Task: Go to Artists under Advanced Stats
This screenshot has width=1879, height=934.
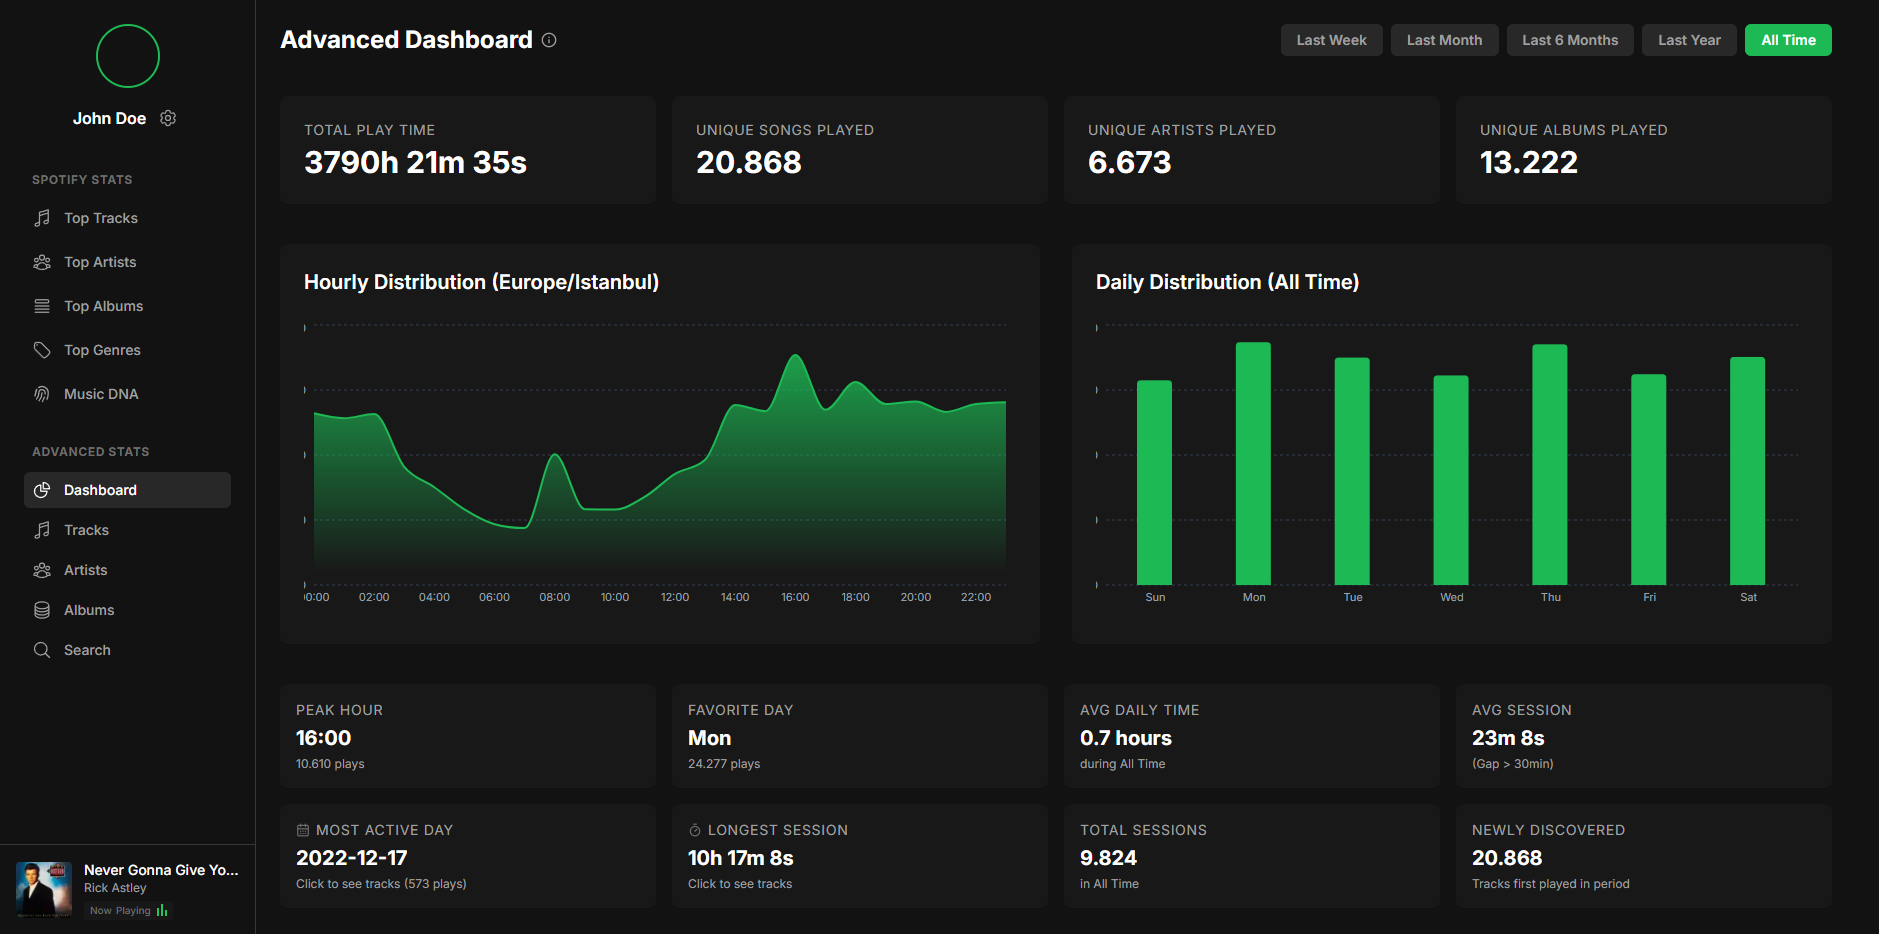Action: (x=86, y=570)
